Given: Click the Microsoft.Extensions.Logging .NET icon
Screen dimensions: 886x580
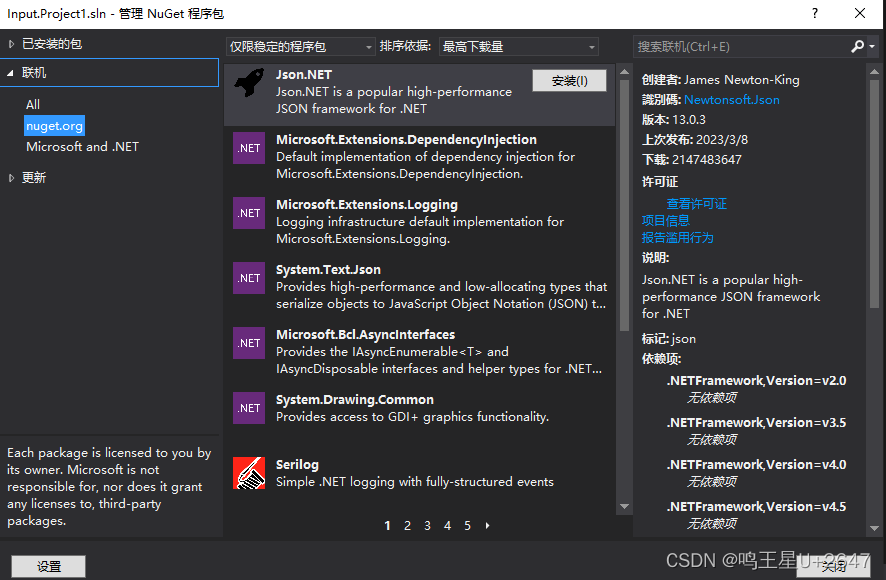Looking at the screenshot, I should coord(247,212).
